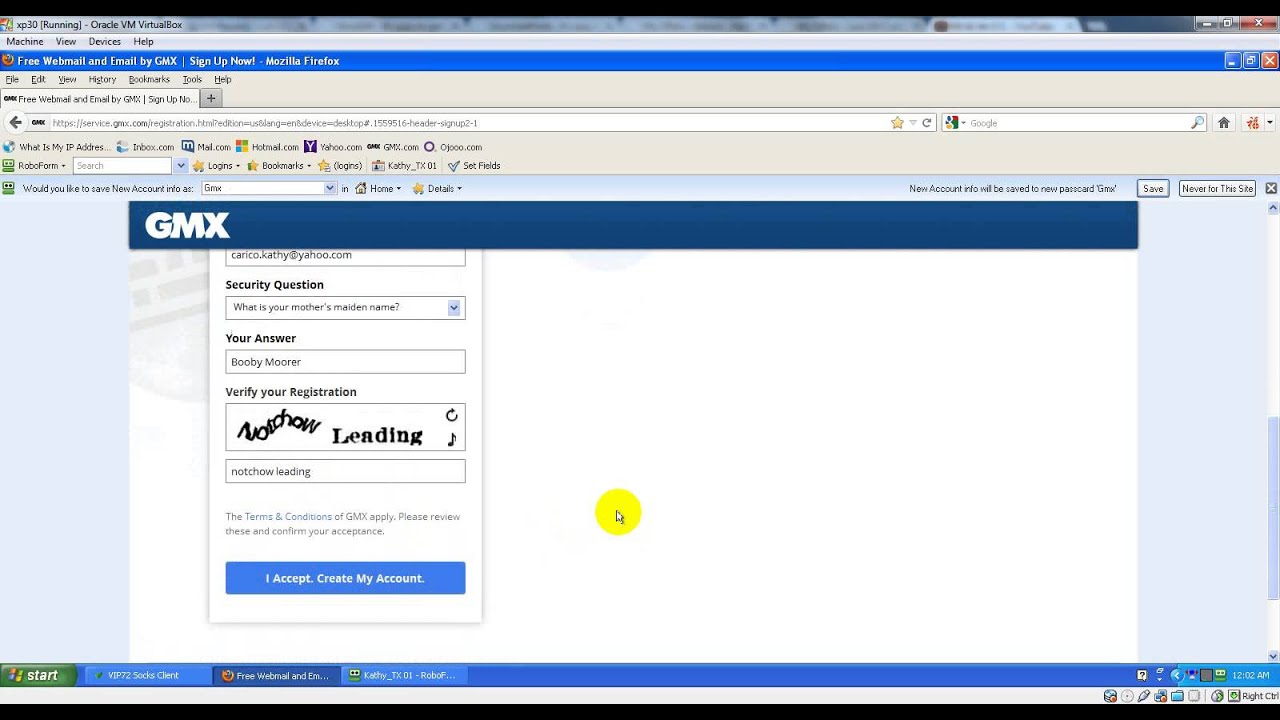
Task: Click the Set Fields RoboForm button
Action: pyautogui.click(x=474, y=166)
